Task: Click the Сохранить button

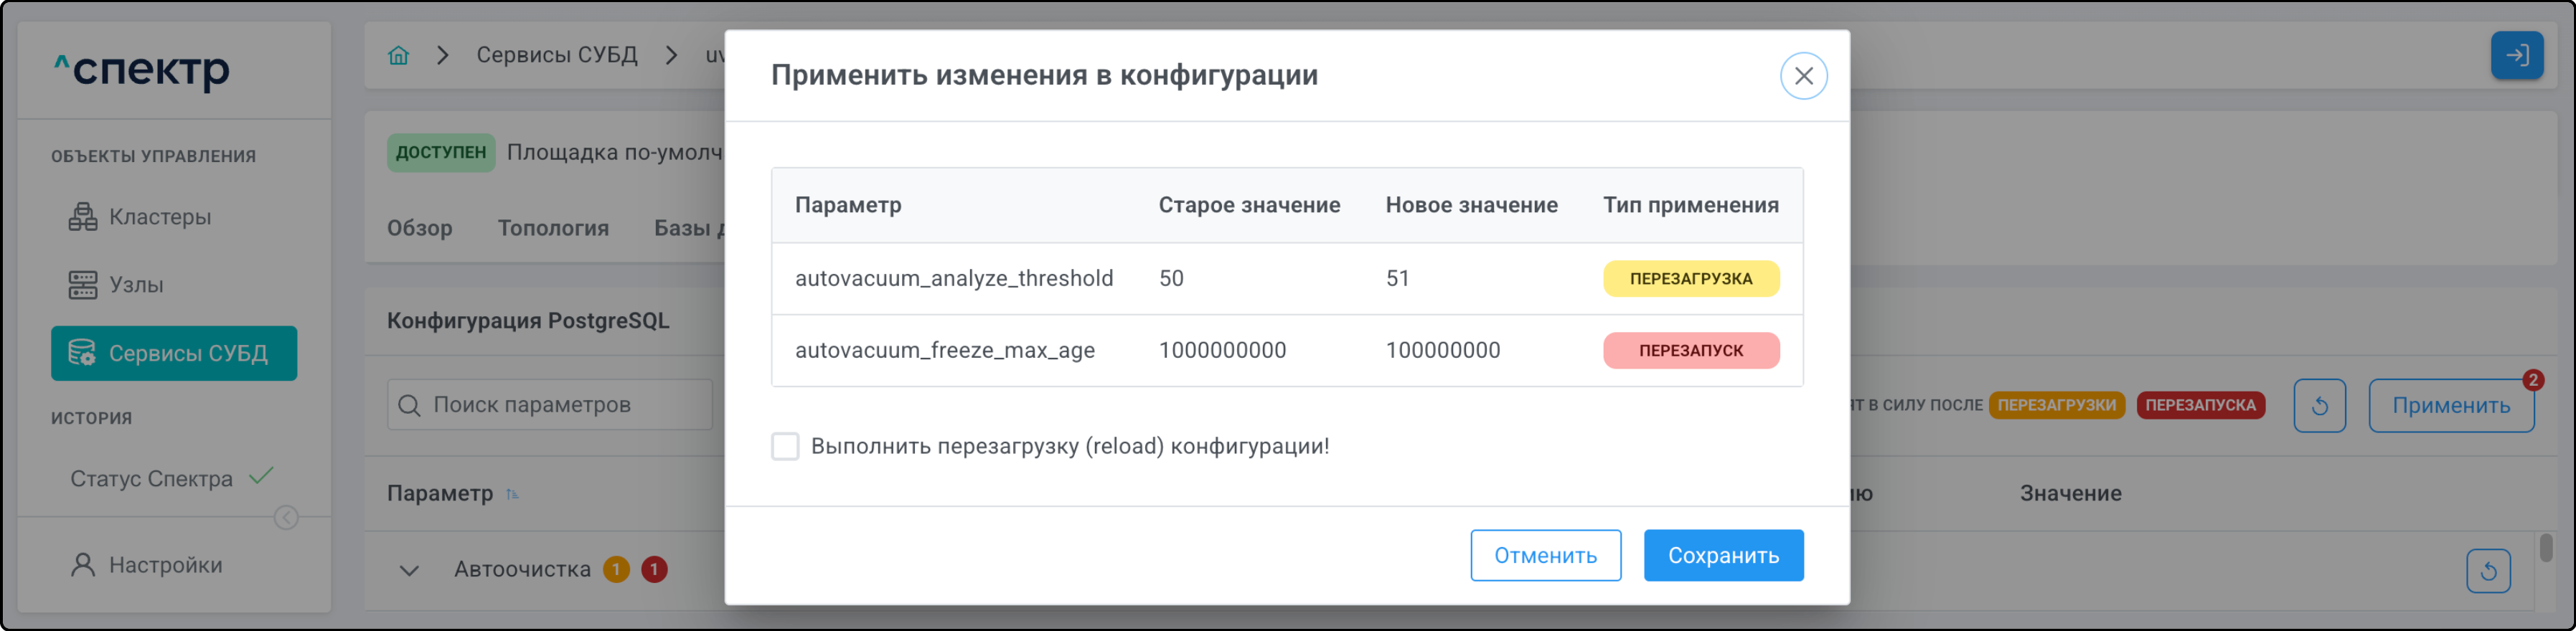Action: (1722, 555)
